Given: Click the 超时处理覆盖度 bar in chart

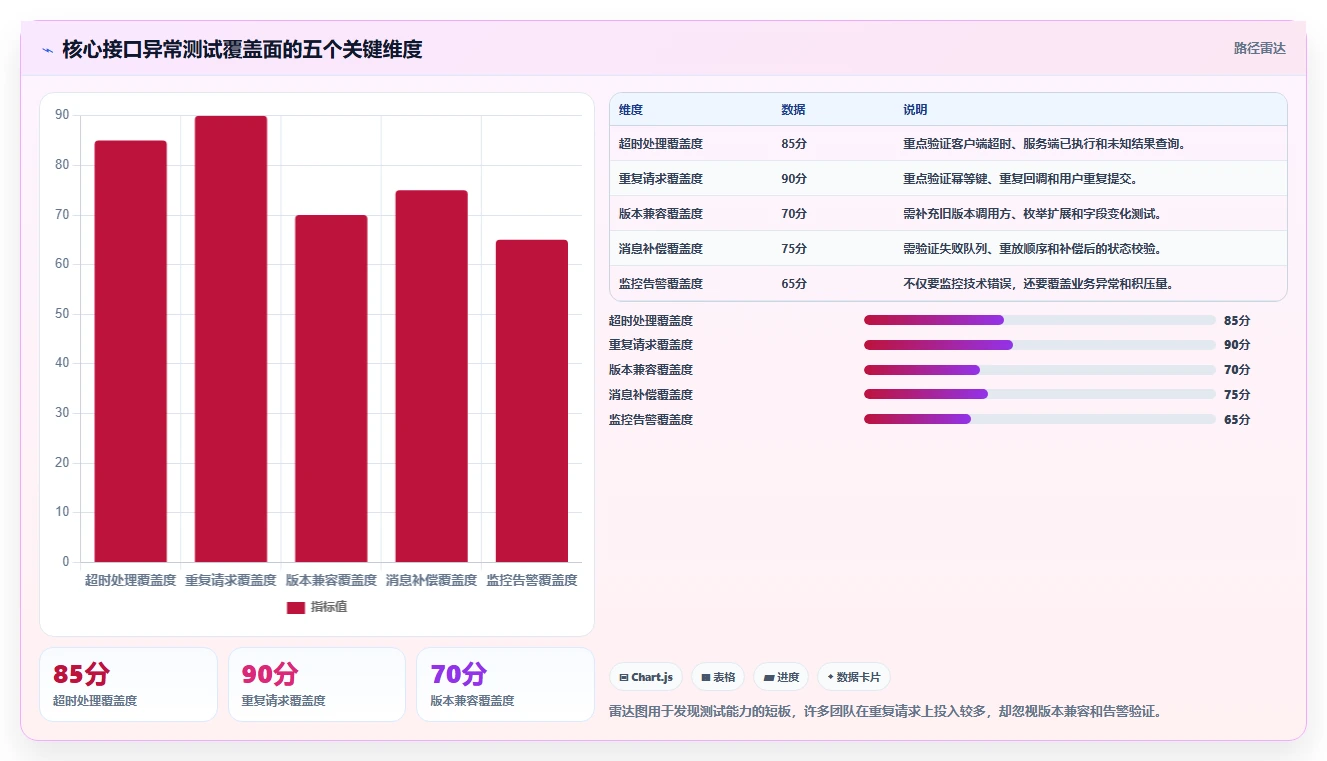Looking at the screenshot, I should pos(131,351).
